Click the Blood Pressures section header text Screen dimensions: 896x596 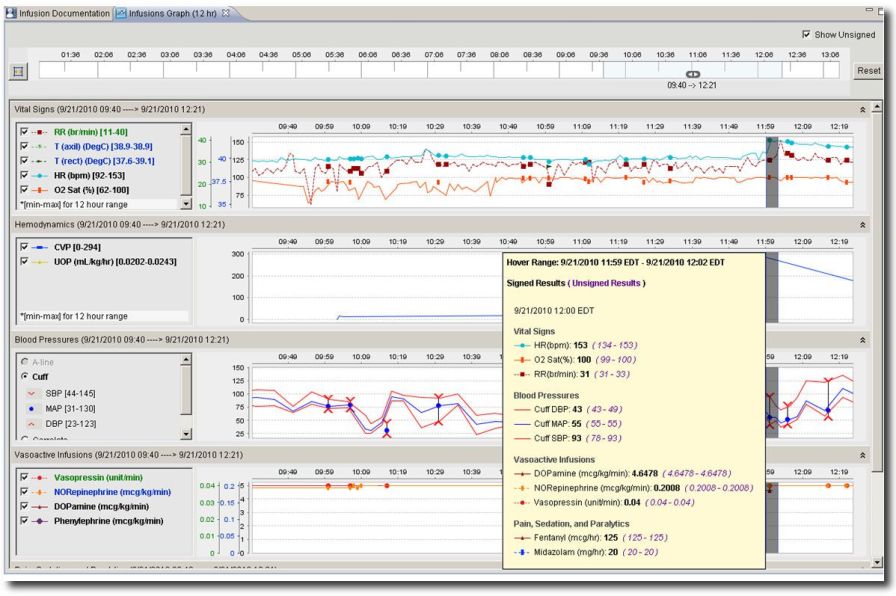click(122, 339)
